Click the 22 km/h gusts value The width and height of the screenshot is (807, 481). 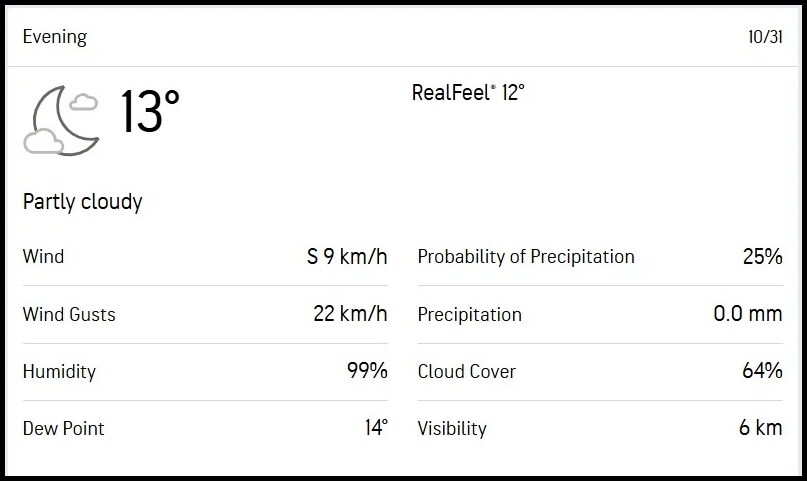350,314
